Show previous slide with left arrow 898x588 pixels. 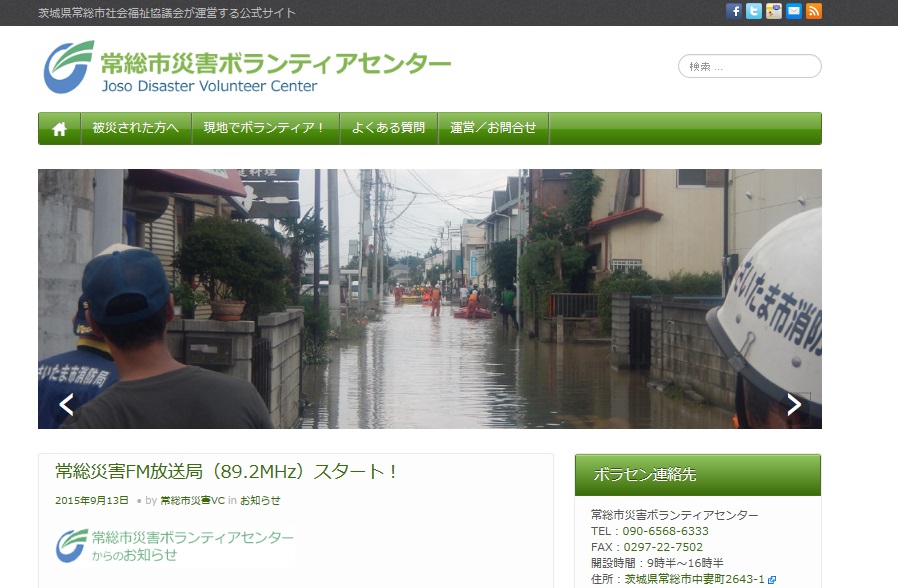coord(66,404)
